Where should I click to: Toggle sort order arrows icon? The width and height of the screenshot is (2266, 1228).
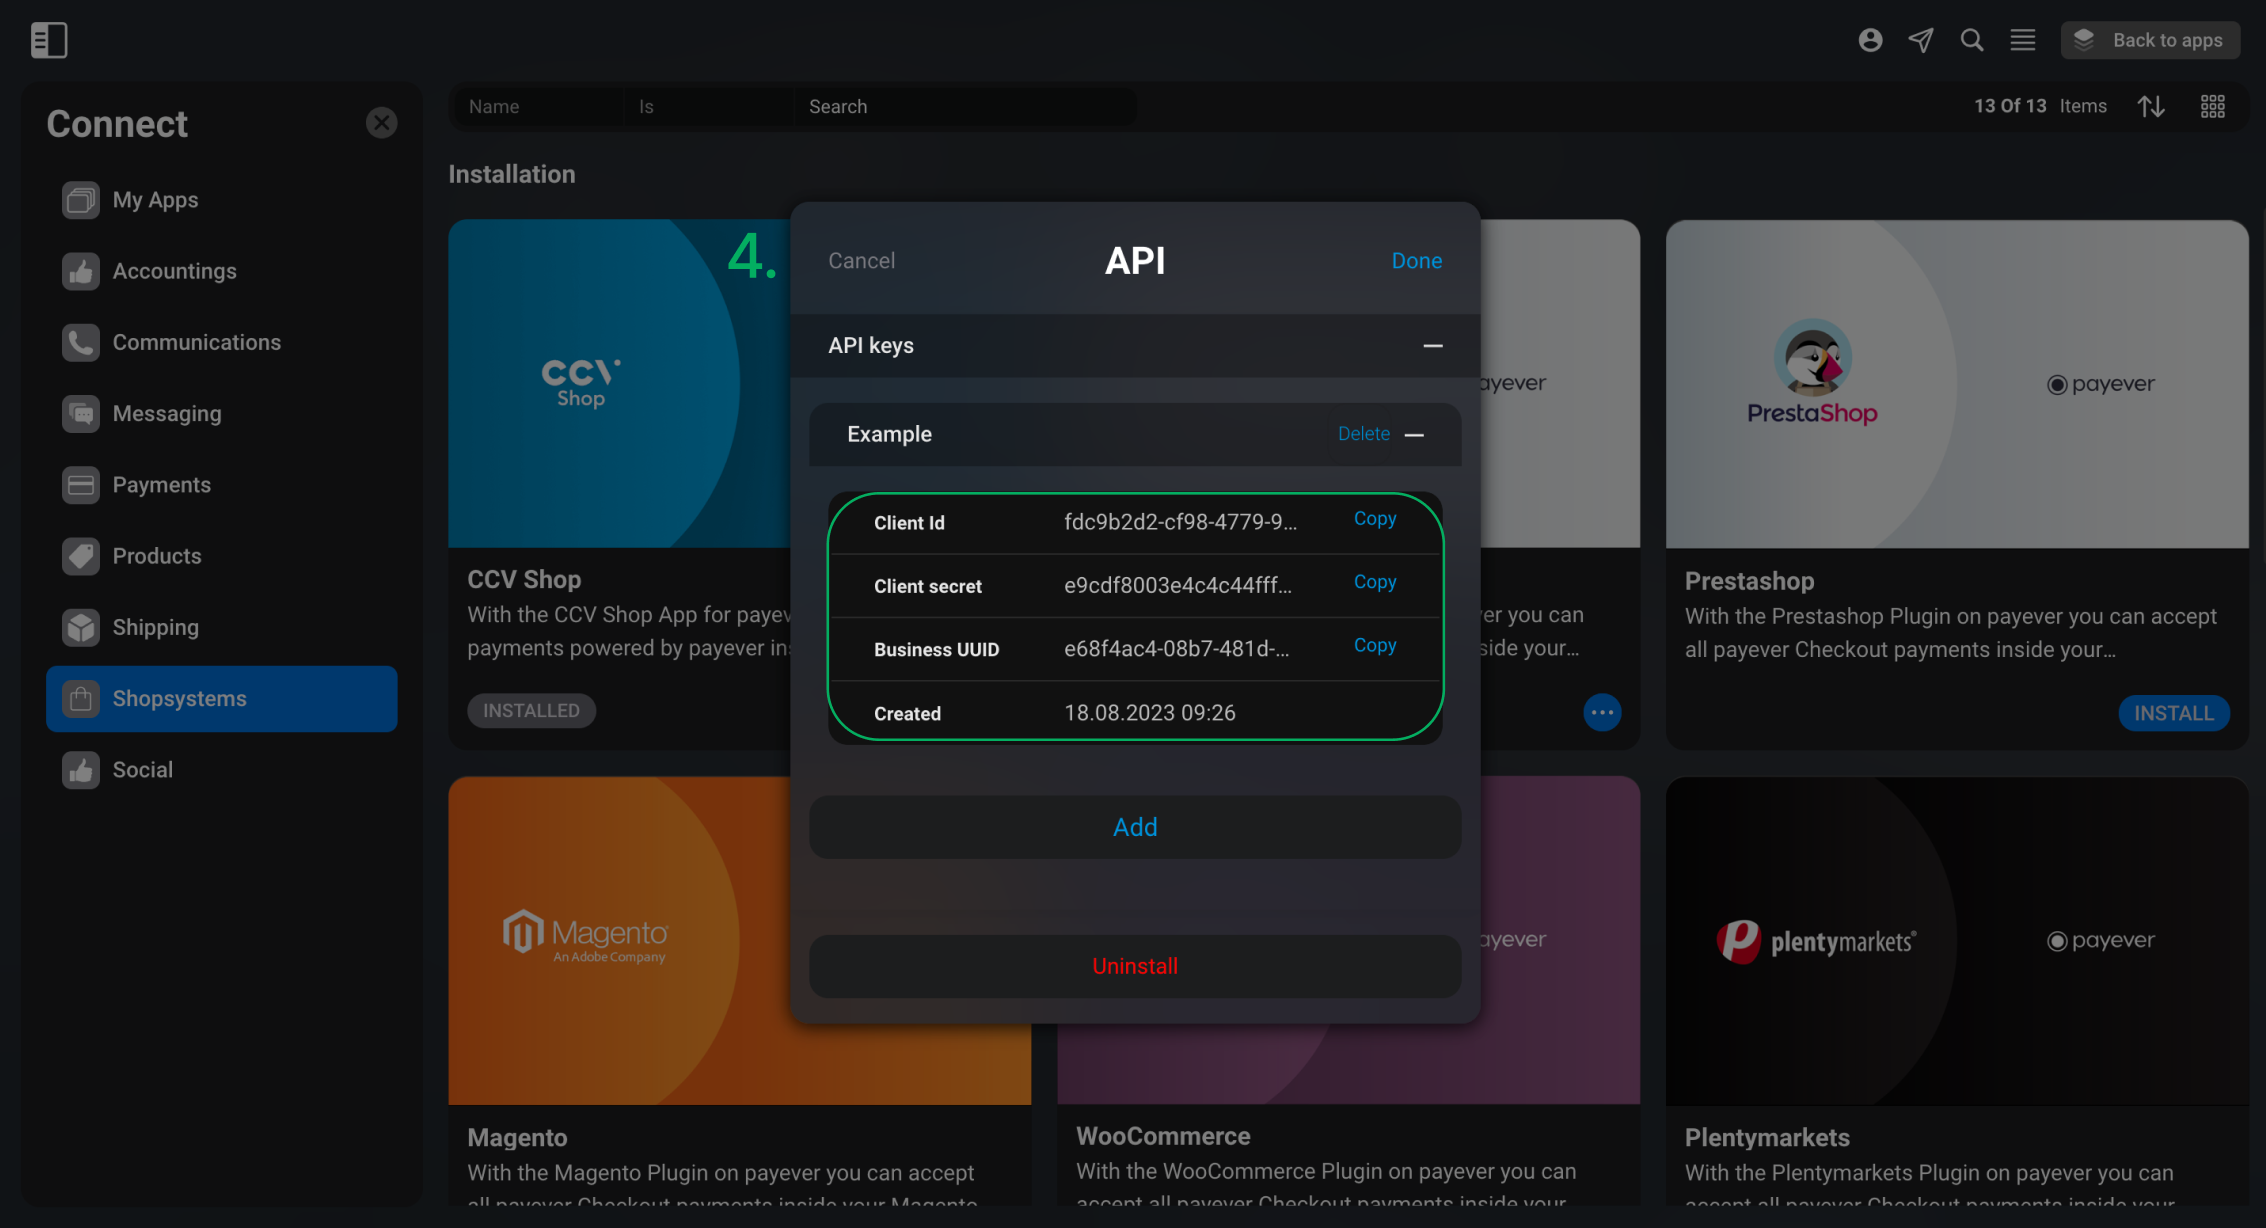coord(2151,106)
